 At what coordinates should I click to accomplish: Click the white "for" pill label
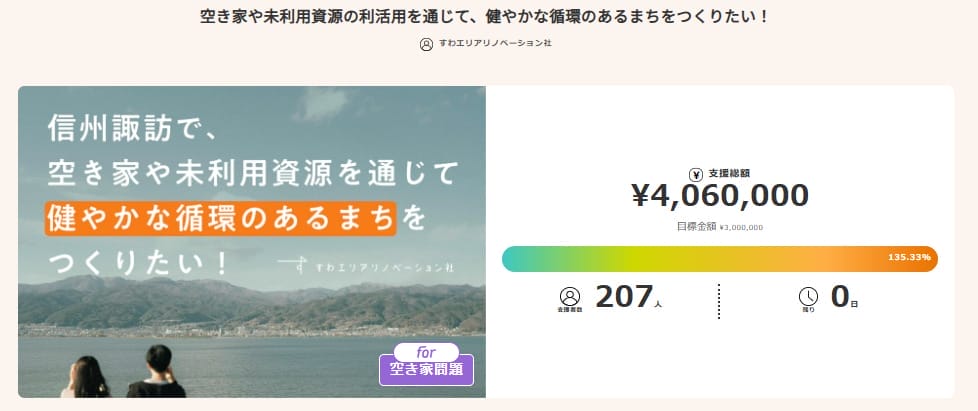[426, 352]
